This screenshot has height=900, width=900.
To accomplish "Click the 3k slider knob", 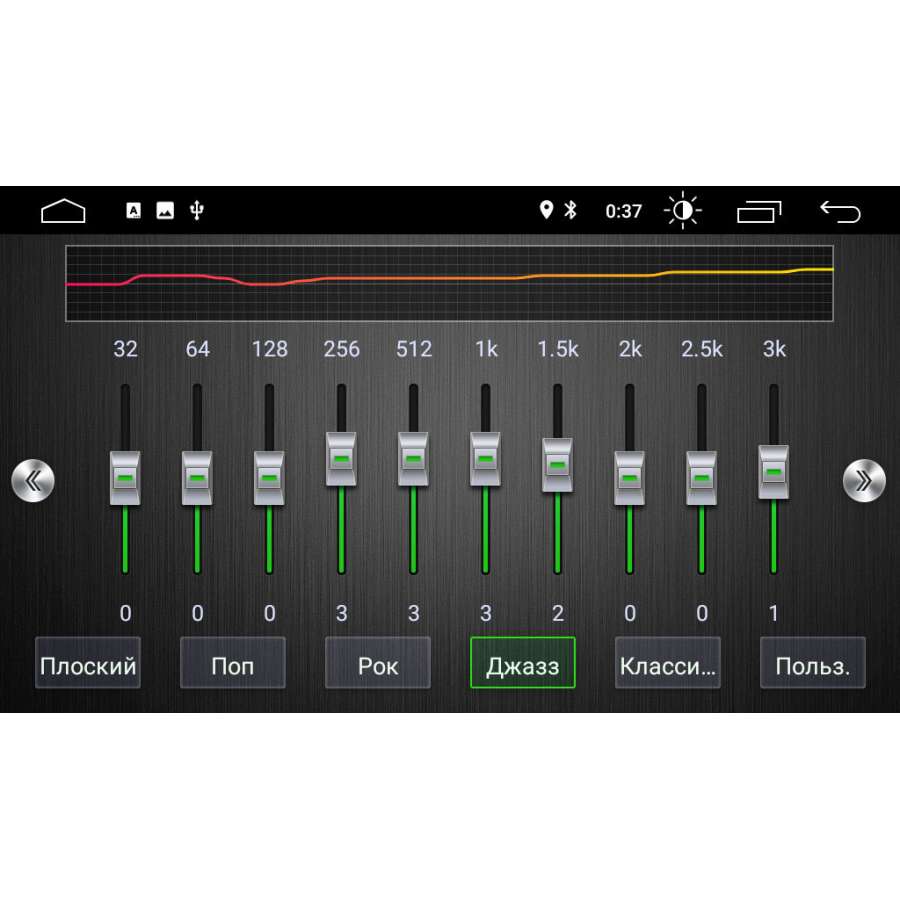I will [774, 472].
